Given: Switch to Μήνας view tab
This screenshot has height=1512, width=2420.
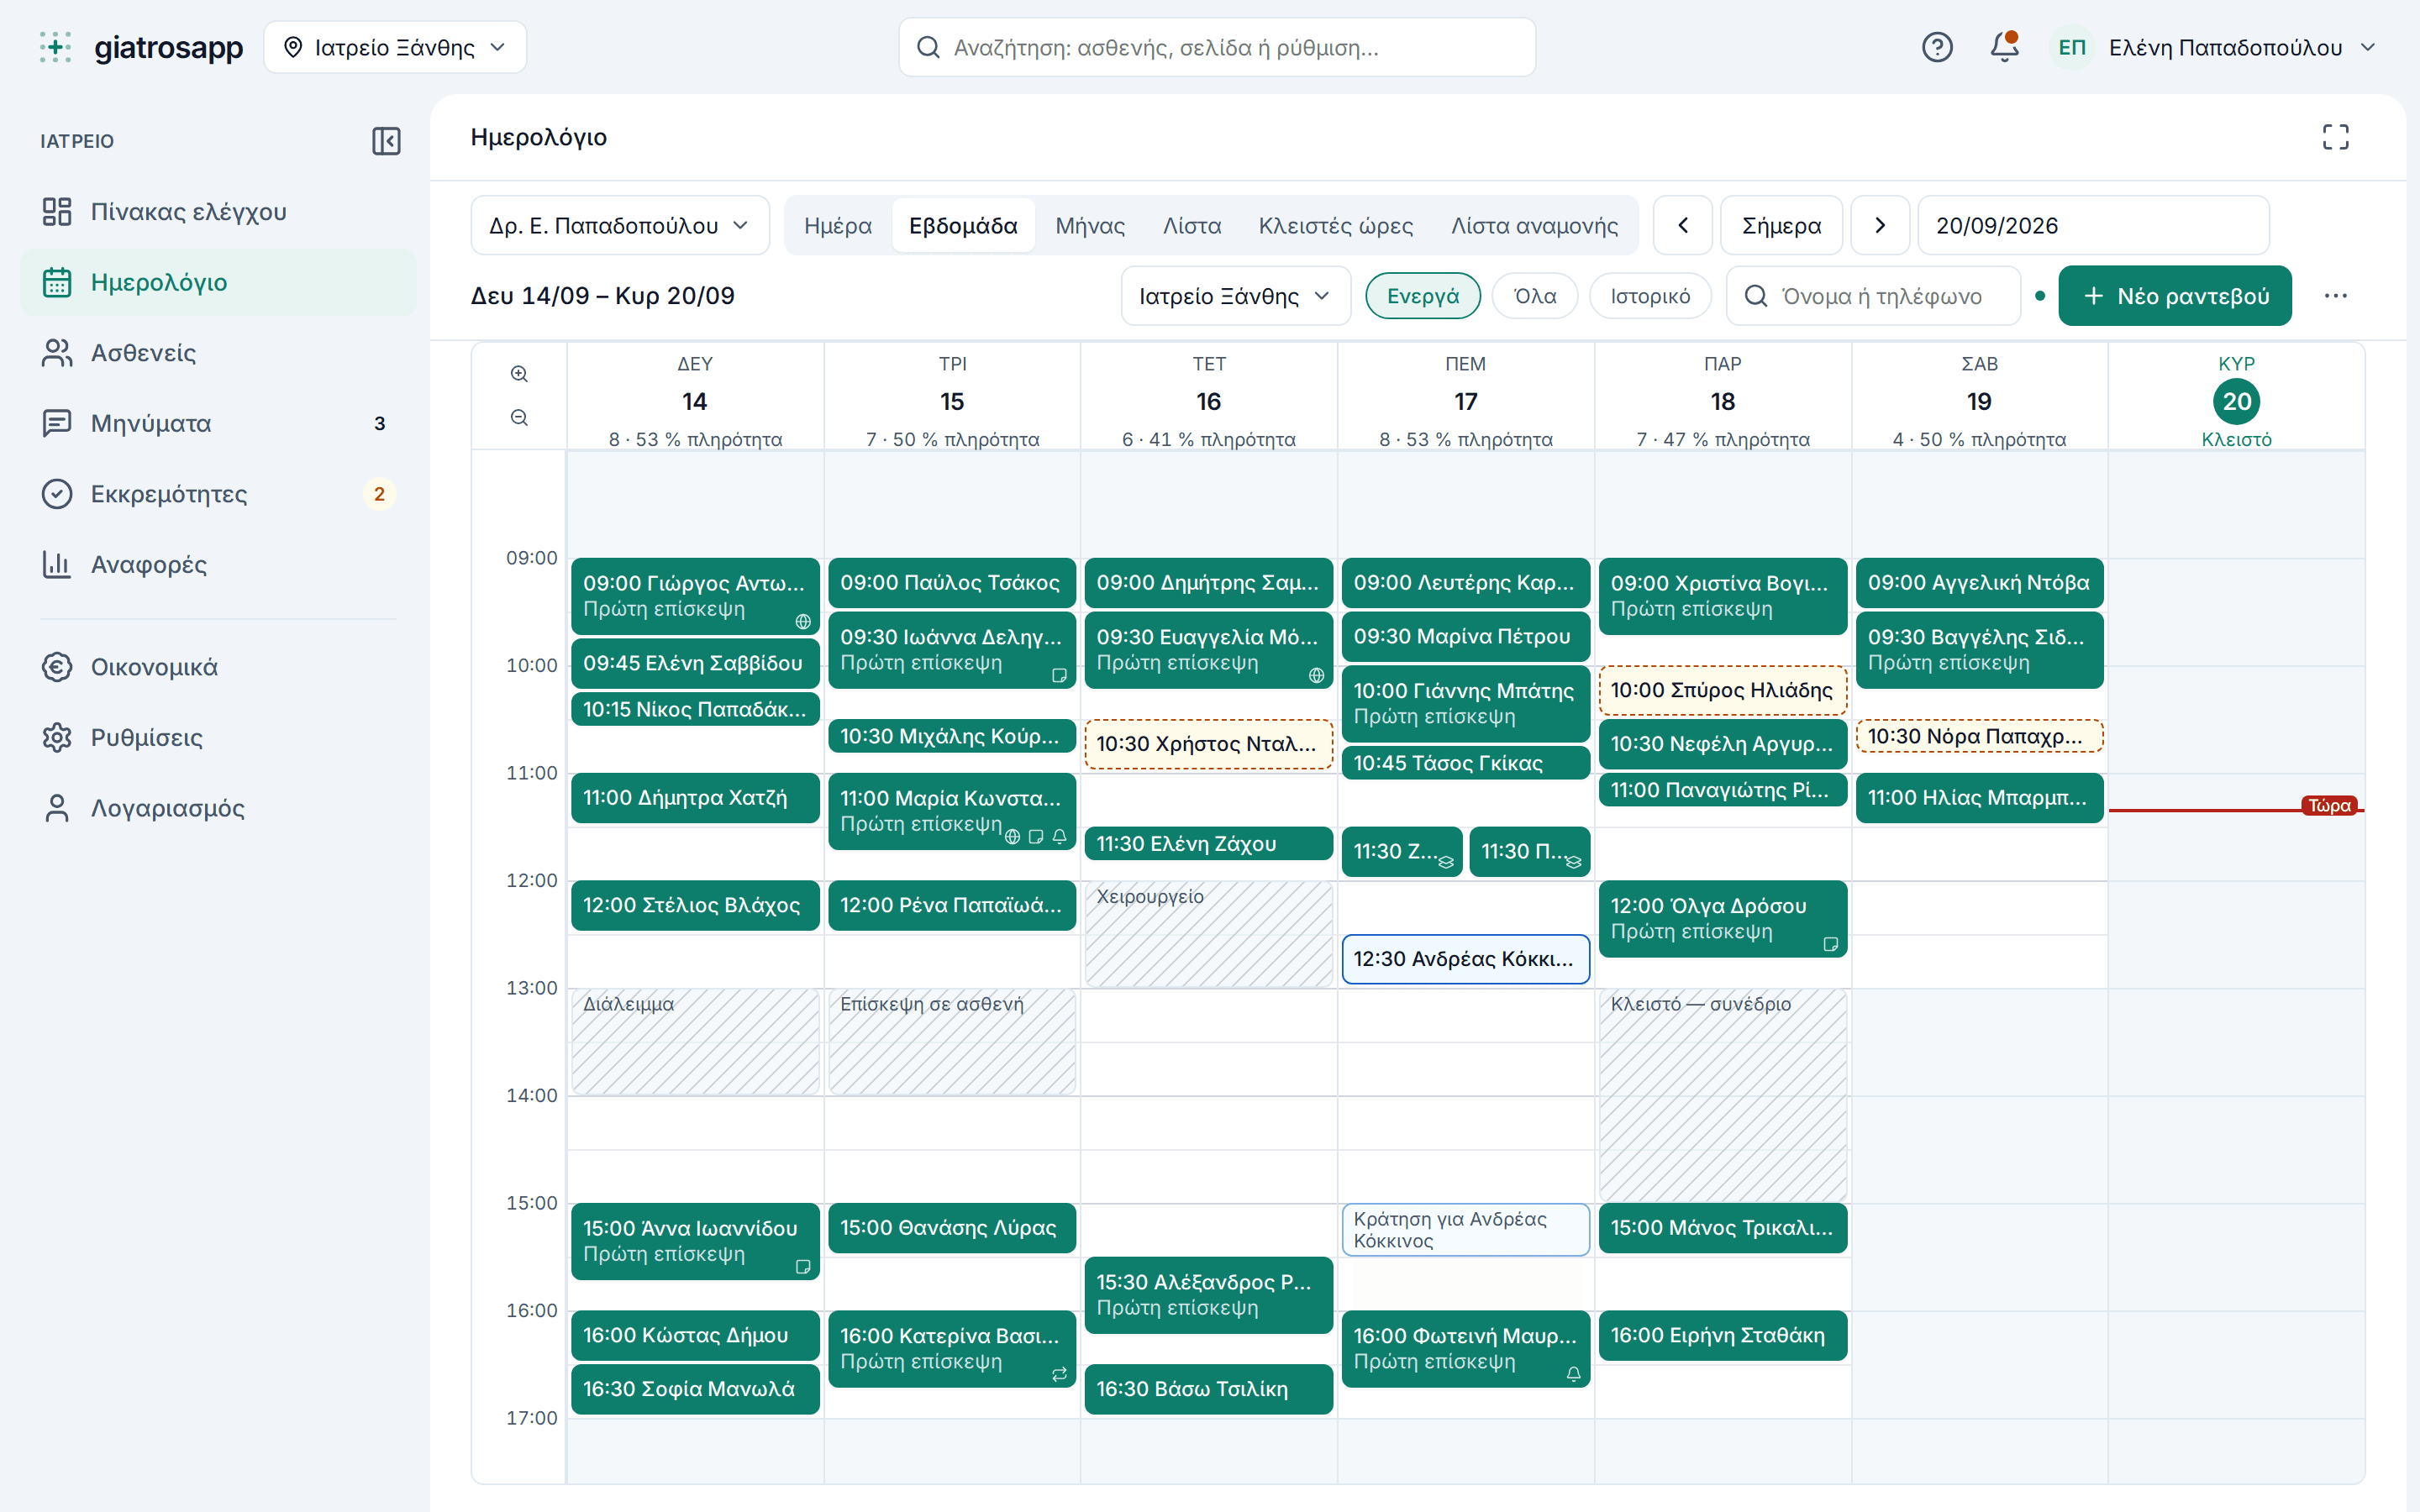Looking at the screenshot, I should coord(1090,226).
